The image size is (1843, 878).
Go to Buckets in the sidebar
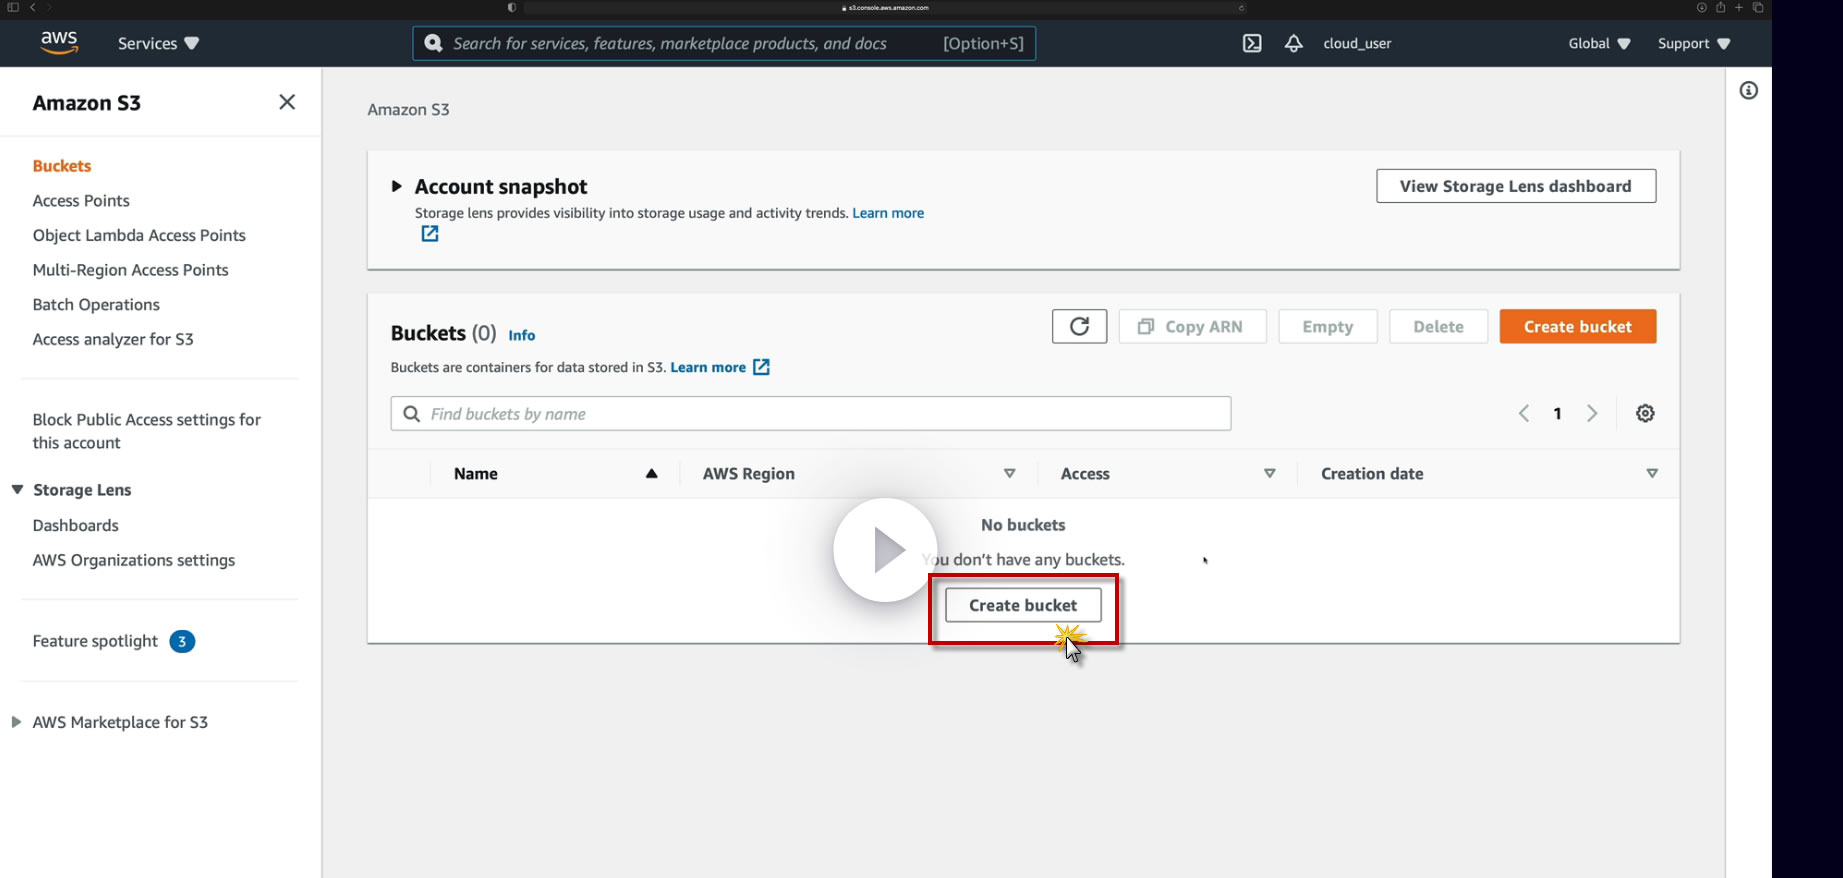point(62,166)
